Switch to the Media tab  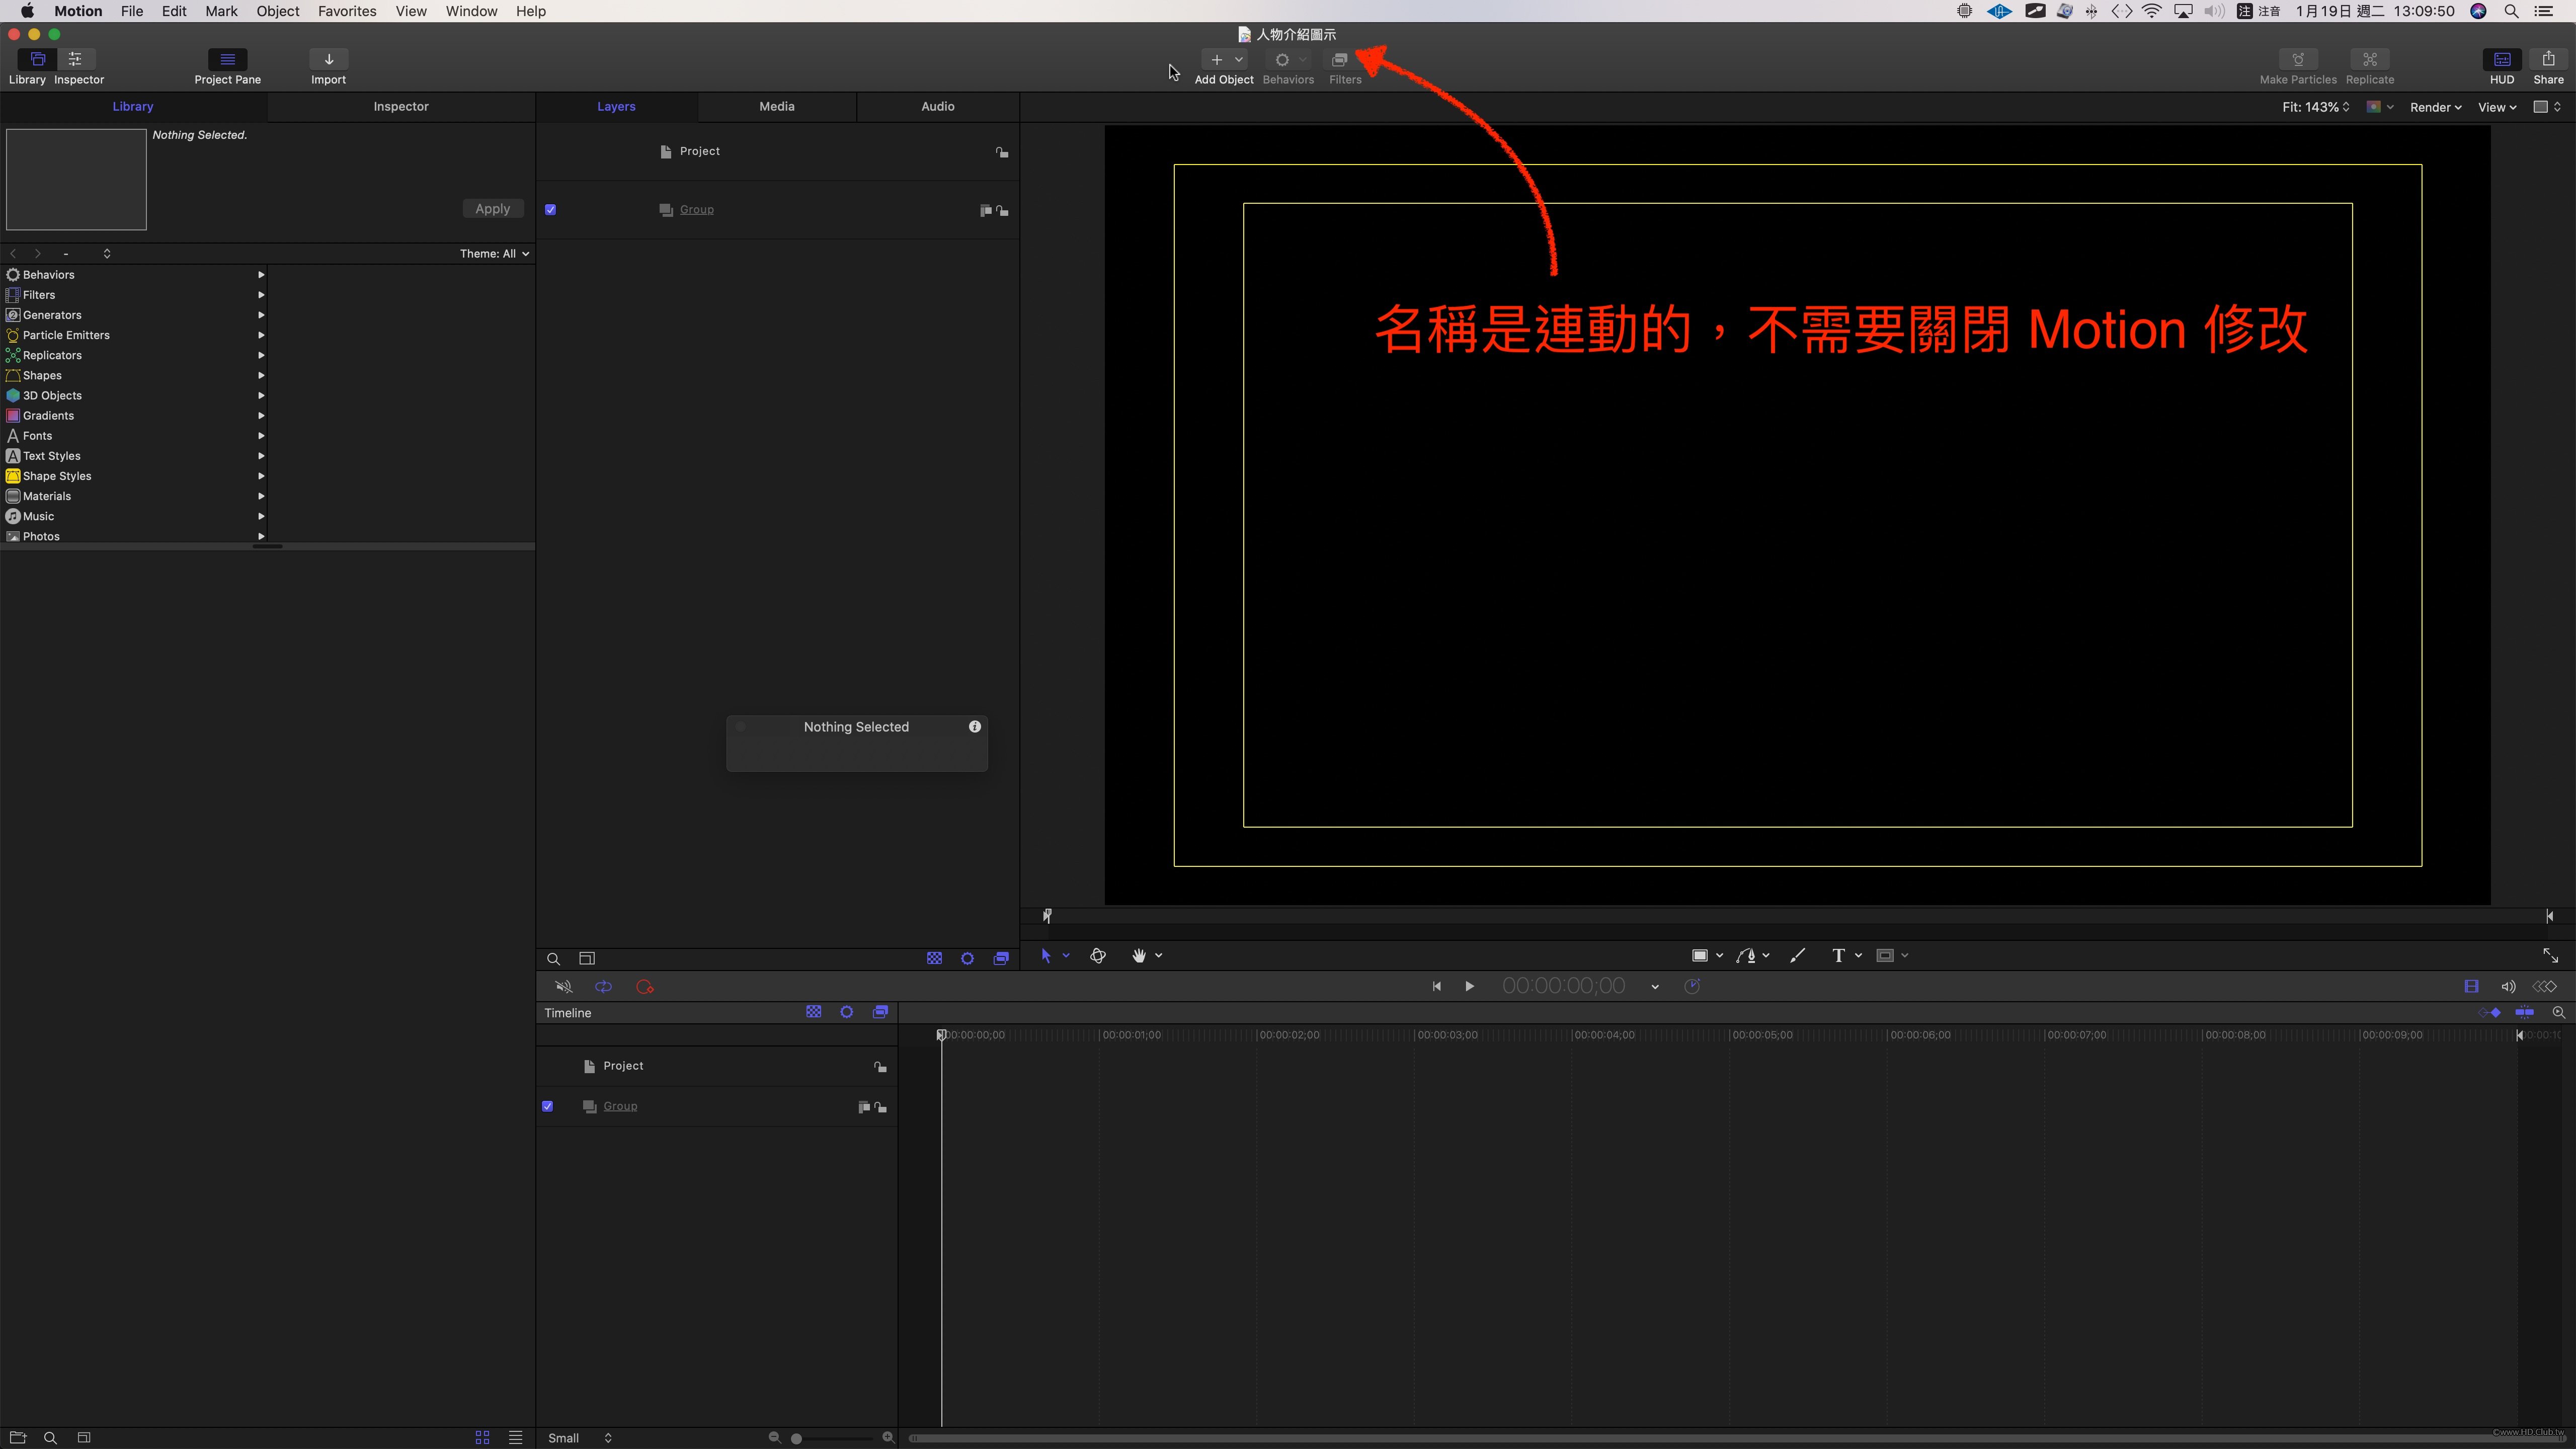click(776, 106)
